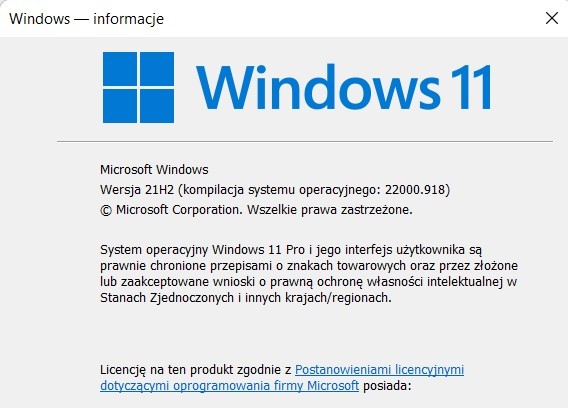Viewport: 568px width, 408px height.
Task: Open the Postanowieniami licencyjnymi link
Action: [x=379, y=370]
